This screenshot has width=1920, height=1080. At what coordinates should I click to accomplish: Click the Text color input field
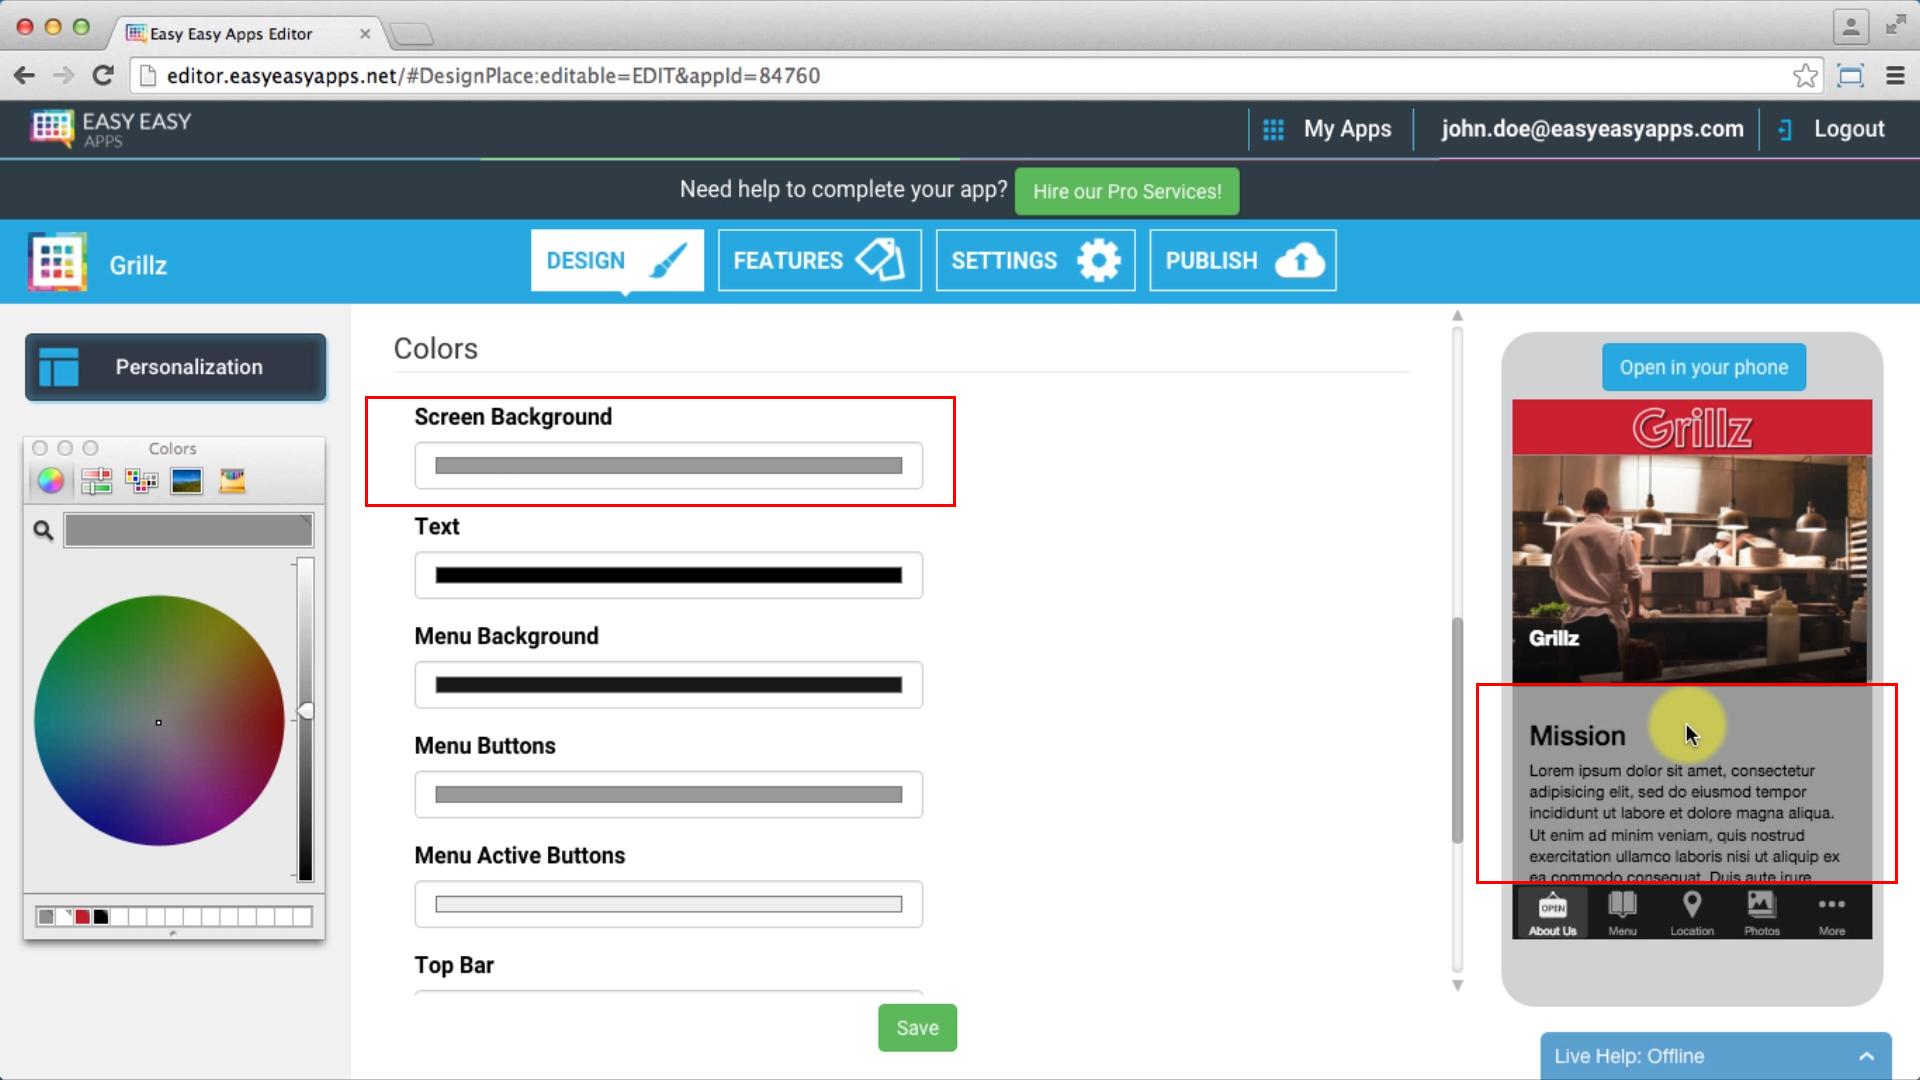(667, 574)
